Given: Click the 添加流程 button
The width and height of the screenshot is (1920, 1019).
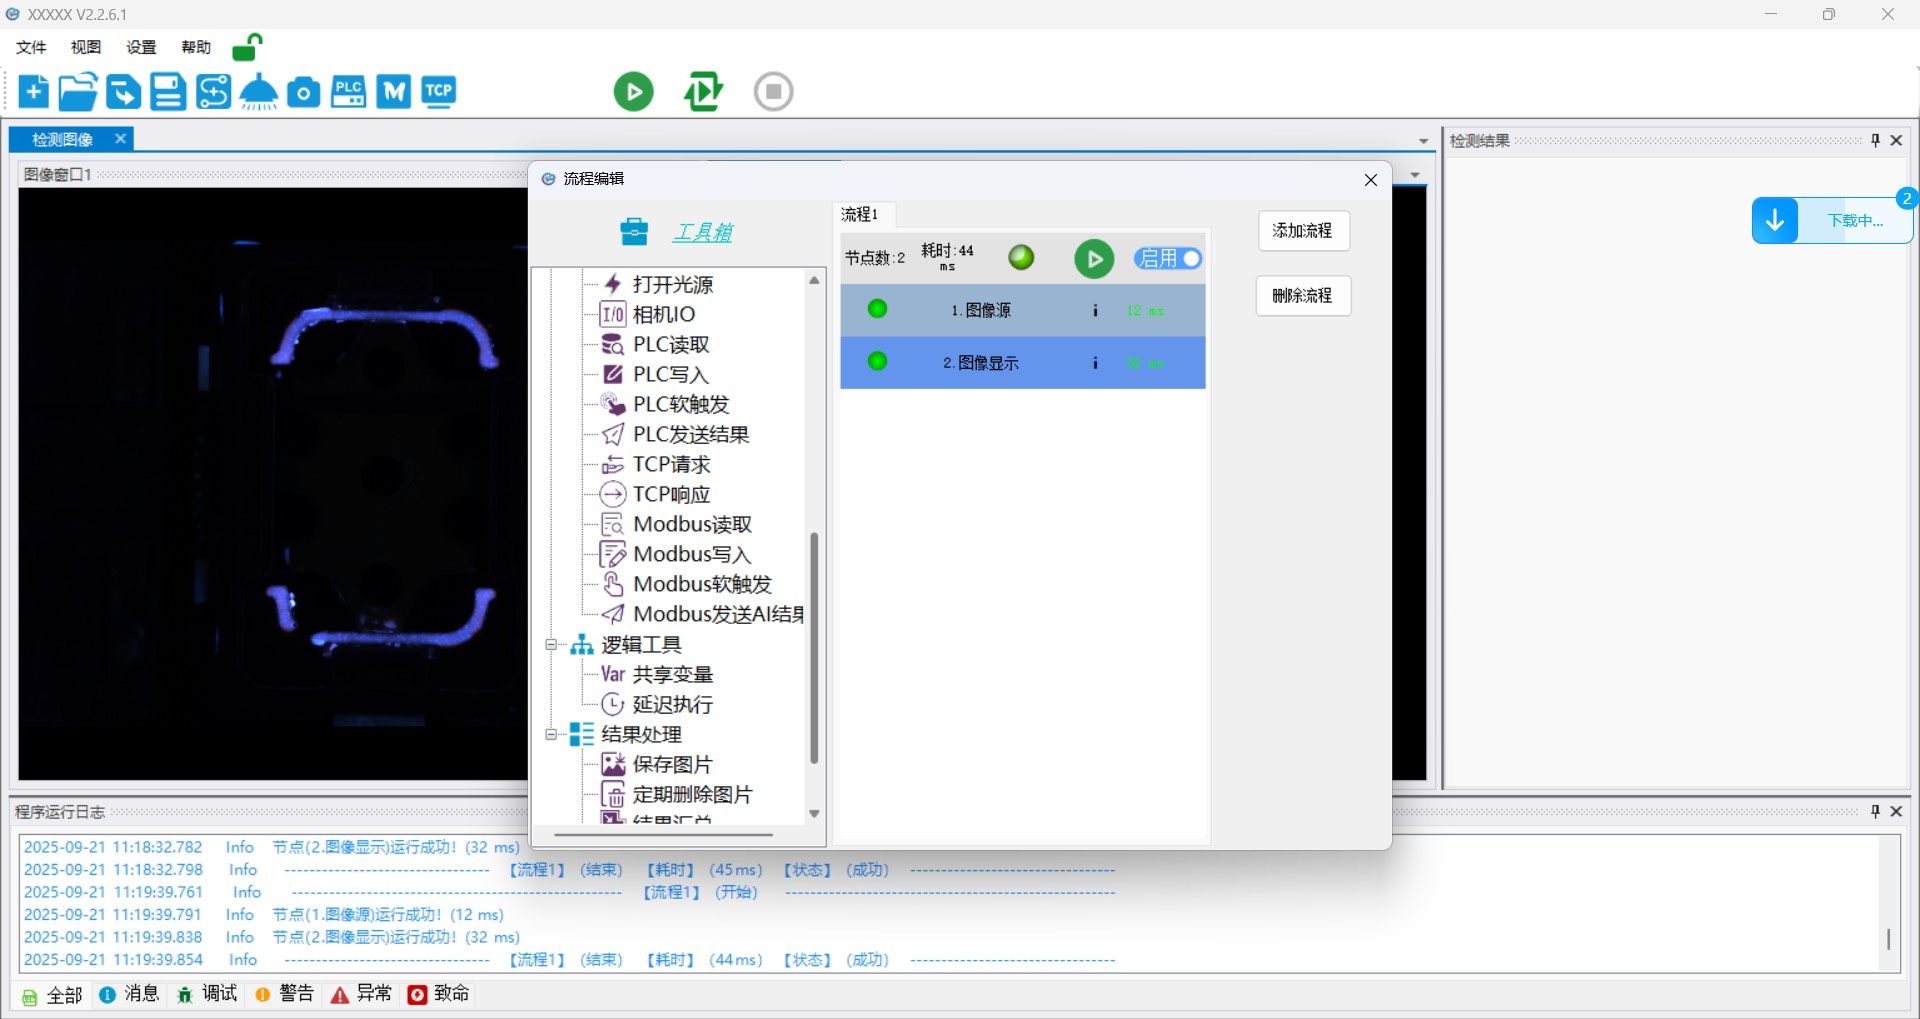Looking at the screenshot, I should pyautogui.click(x=1302, y=231).
